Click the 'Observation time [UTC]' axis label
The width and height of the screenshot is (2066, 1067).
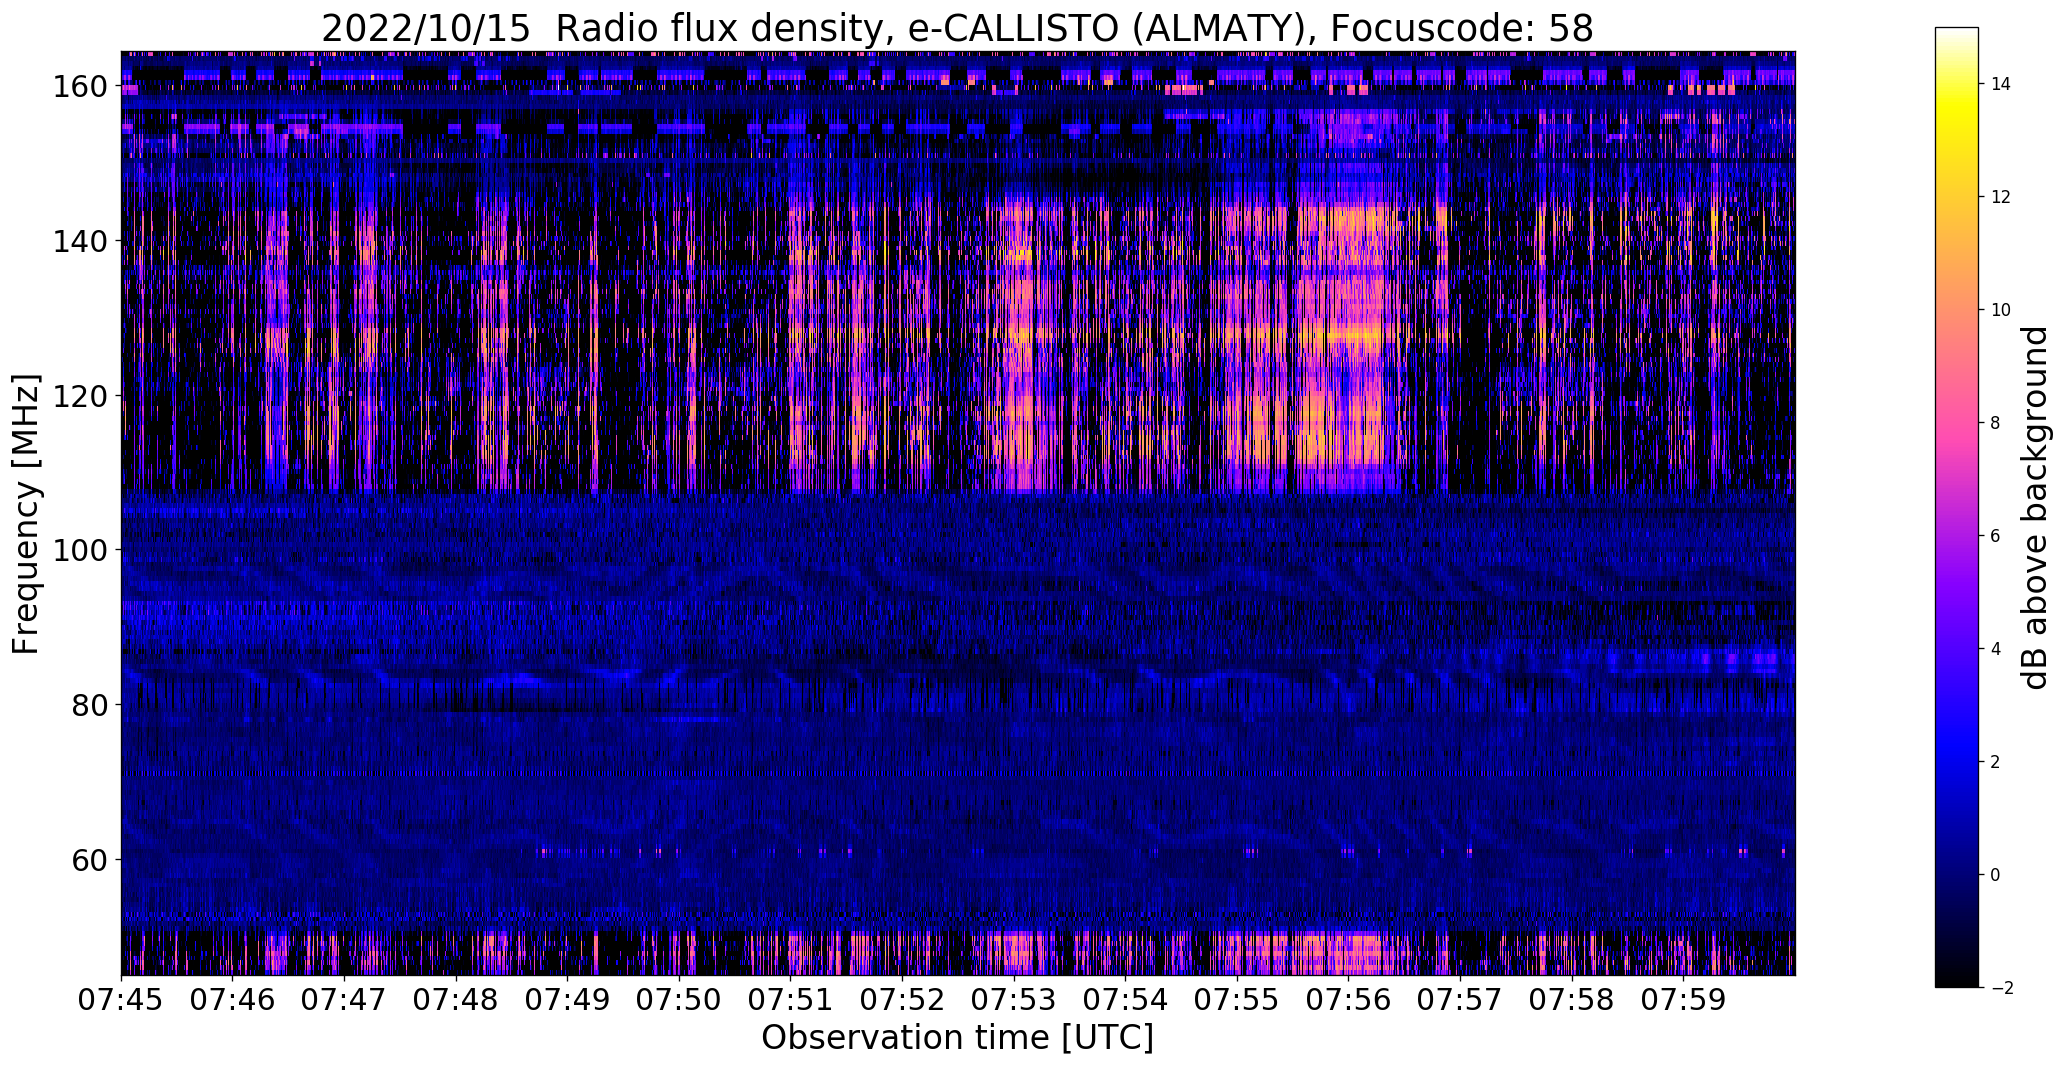coord(957,1038)
